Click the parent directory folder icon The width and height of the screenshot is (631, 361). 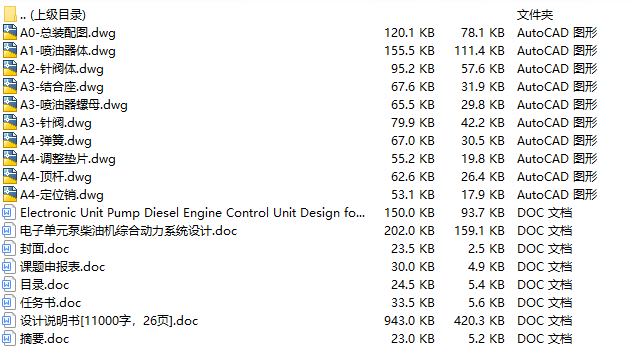[10, 14]
